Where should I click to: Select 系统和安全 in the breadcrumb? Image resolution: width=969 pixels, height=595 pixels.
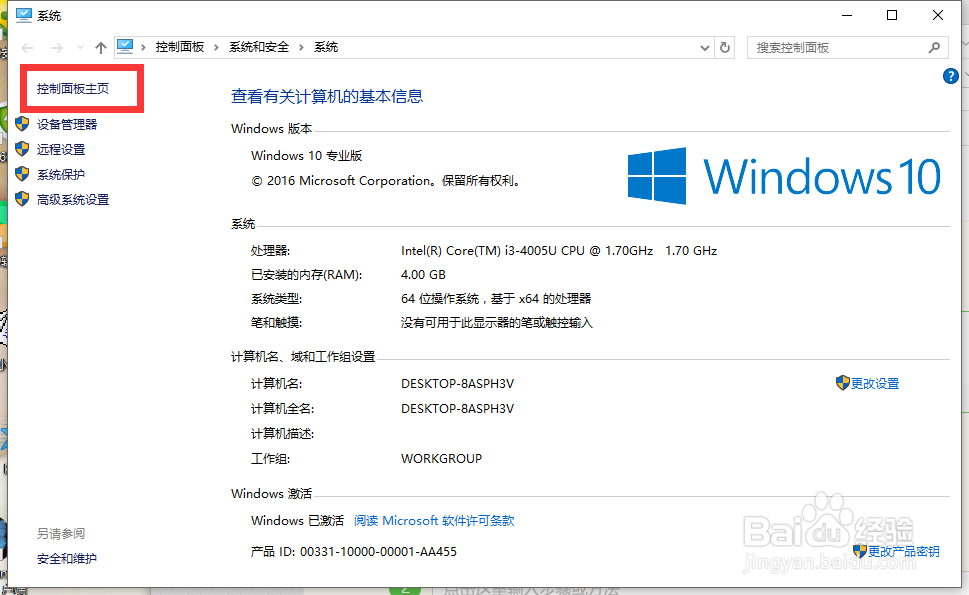click(x=259, y=47)
